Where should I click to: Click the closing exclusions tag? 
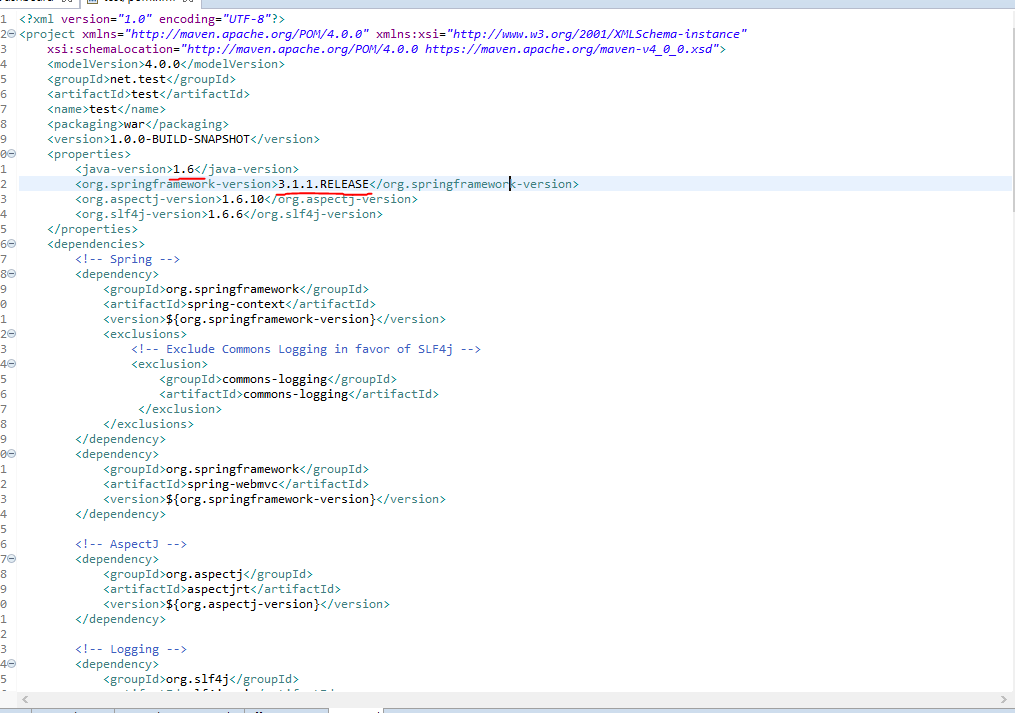point(148,424)
